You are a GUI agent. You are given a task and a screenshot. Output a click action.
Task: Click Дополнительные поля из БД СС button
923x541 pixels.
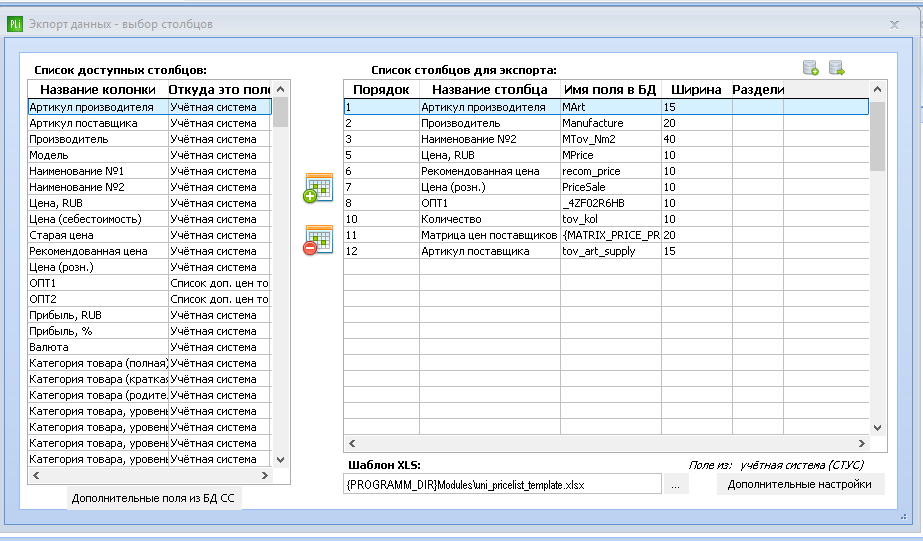point(153,498)
